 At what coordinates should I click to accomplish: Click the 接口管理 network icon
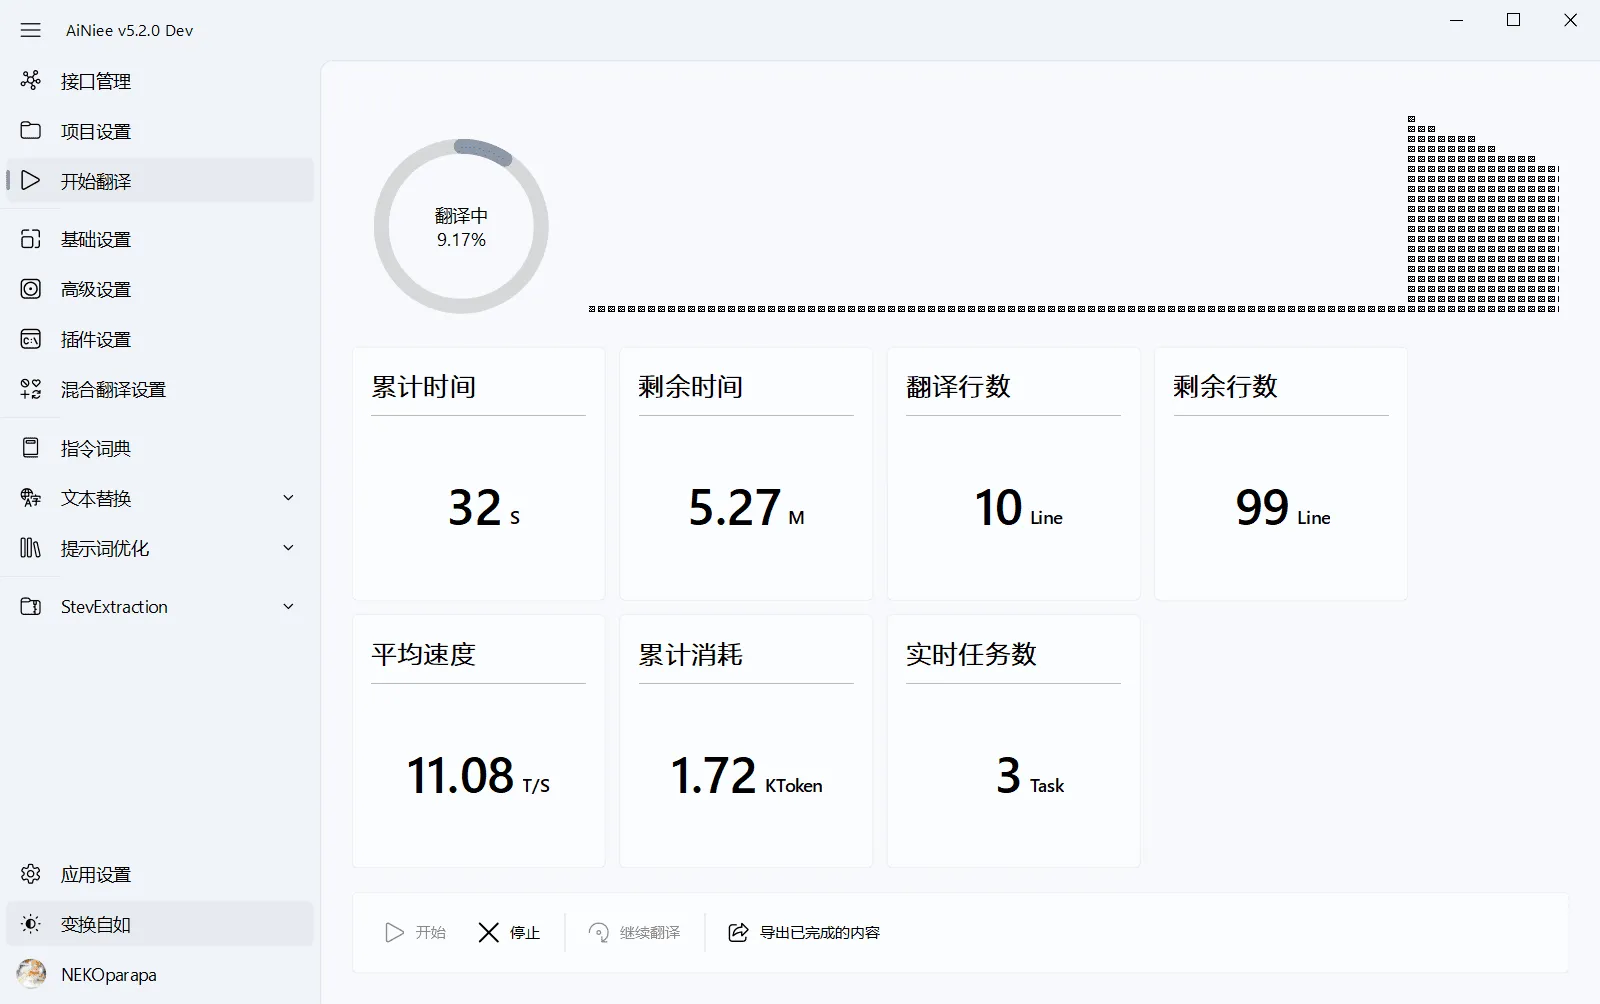tap(31, 80)
